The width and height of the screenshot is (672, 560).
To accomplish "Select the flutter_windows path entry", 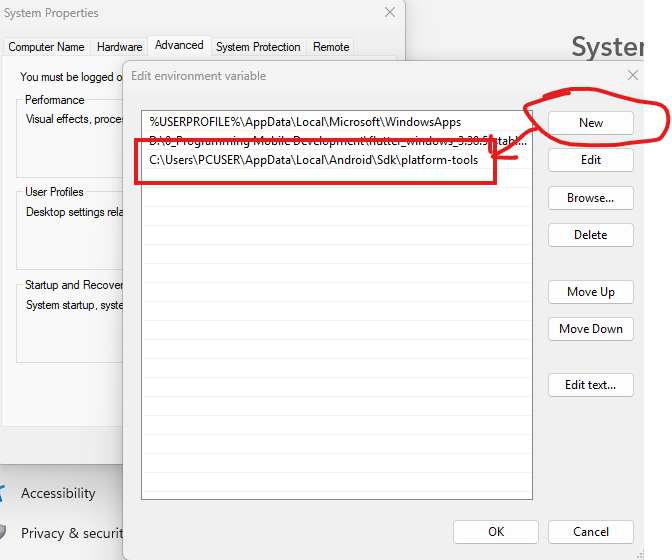I will point(335,141).
